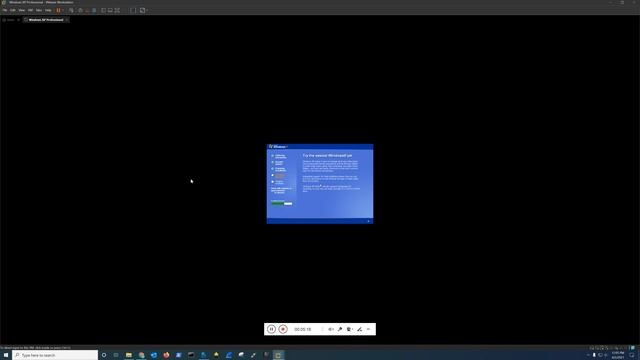Minimize the recorder control bar
640x360 pixels.
click(369, 329)
